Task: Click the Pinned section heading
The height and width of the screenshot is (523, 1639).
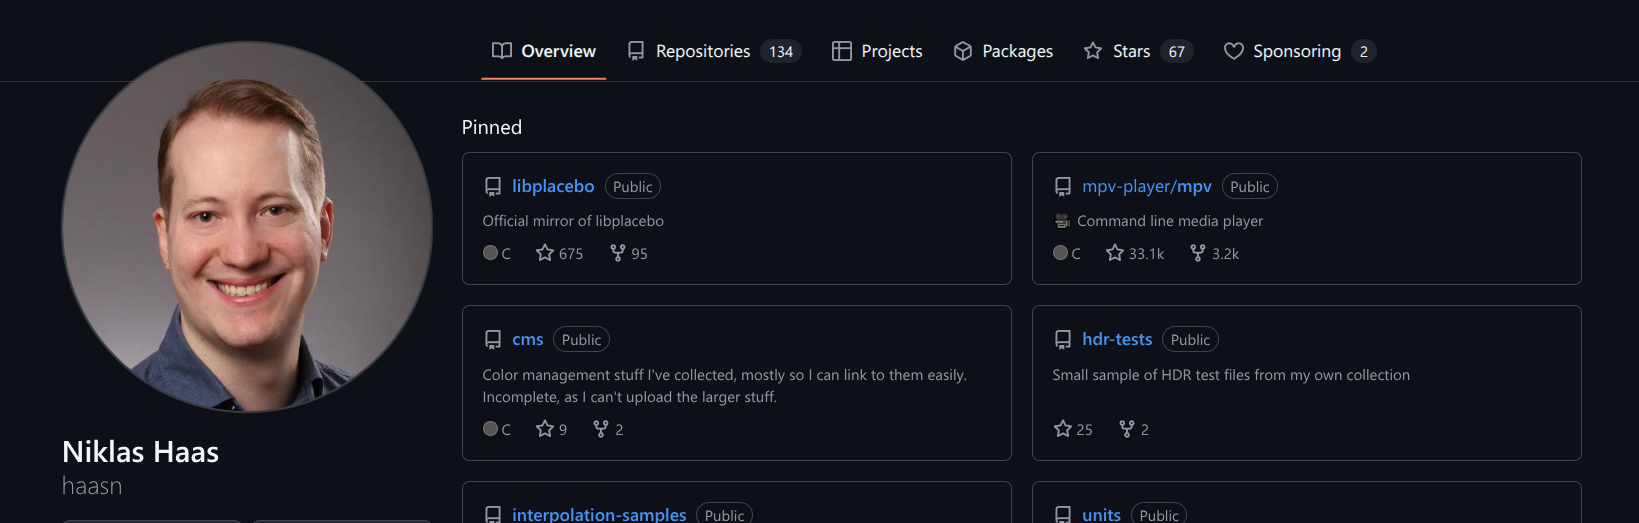Action: (492, 127)
